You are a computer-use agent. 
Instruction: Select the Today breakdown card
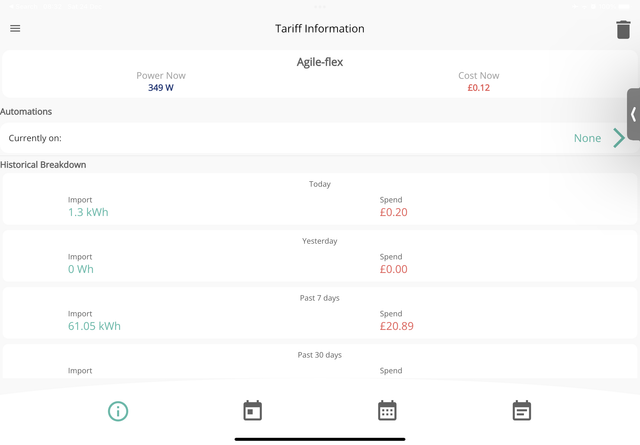tap(320, 199)
